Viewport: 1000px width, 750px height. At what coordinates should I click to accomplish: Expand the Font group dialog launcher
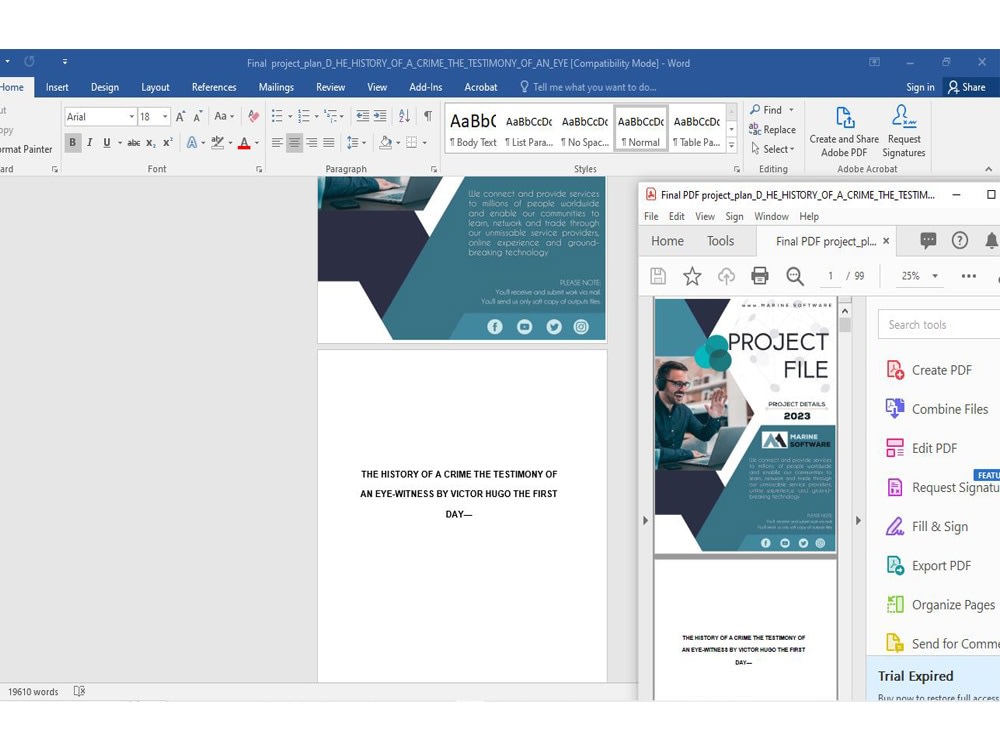[x=259, y=169]
